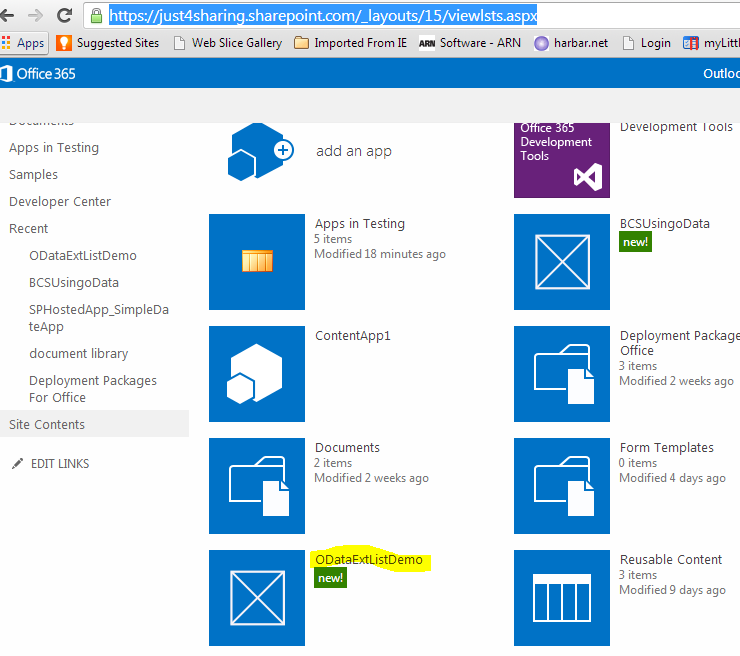Screen dimensions: 740x656
Task: Click the green padlock security icon
Action: pos(96,16)
